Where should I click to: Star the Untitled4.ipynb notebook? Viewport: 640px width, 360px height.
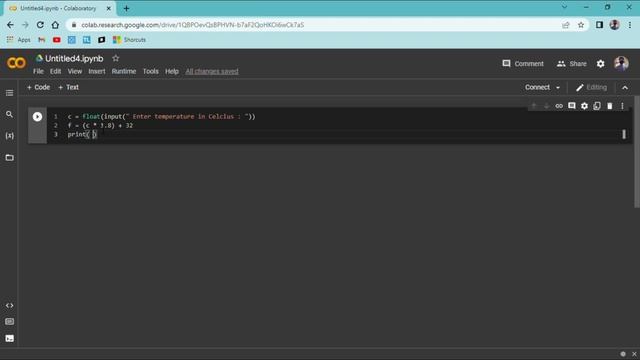(116, 58)
